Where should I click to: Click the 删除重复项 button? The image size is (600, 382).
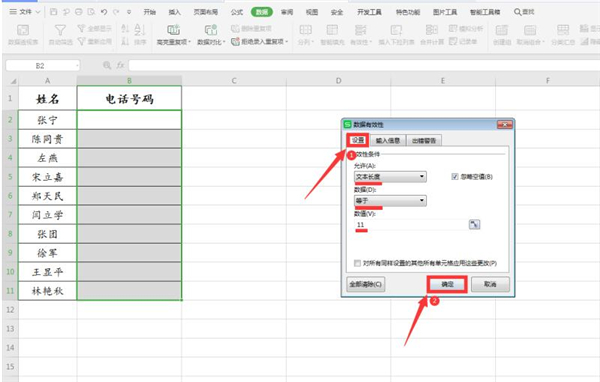(x=251, y=29)
